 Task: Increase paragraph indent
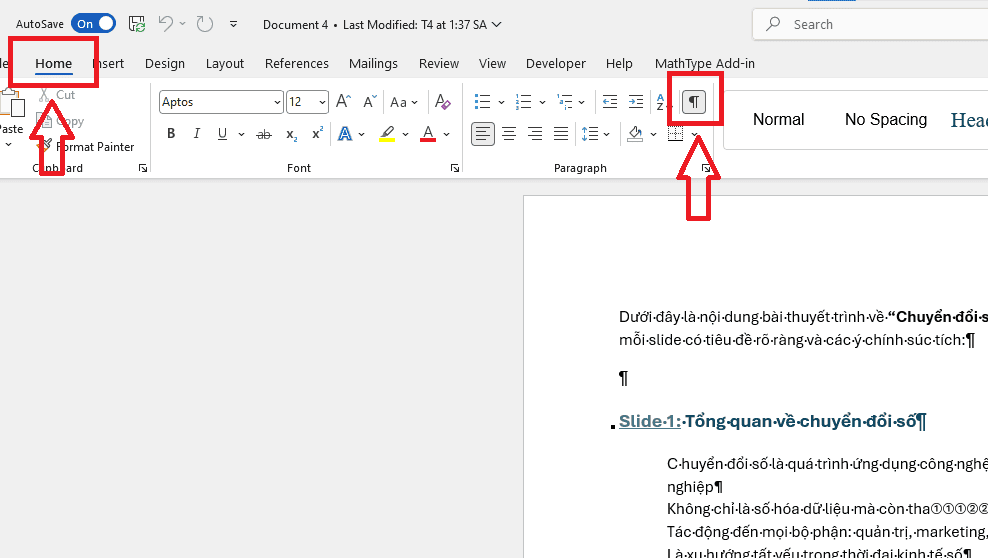coord(636,101)
